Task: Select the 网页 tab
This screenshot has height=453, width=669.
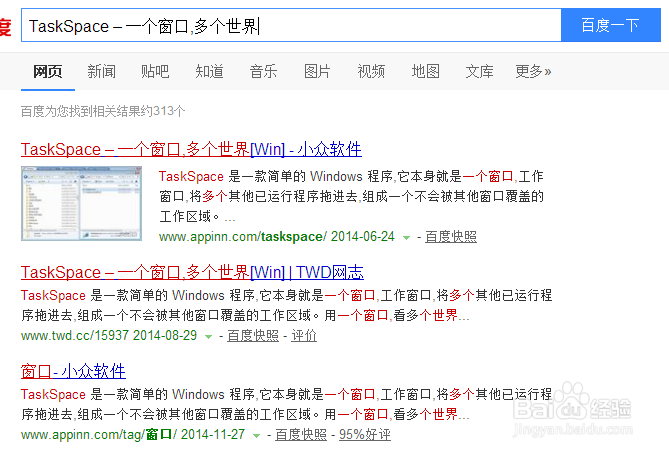Action: 48,72
